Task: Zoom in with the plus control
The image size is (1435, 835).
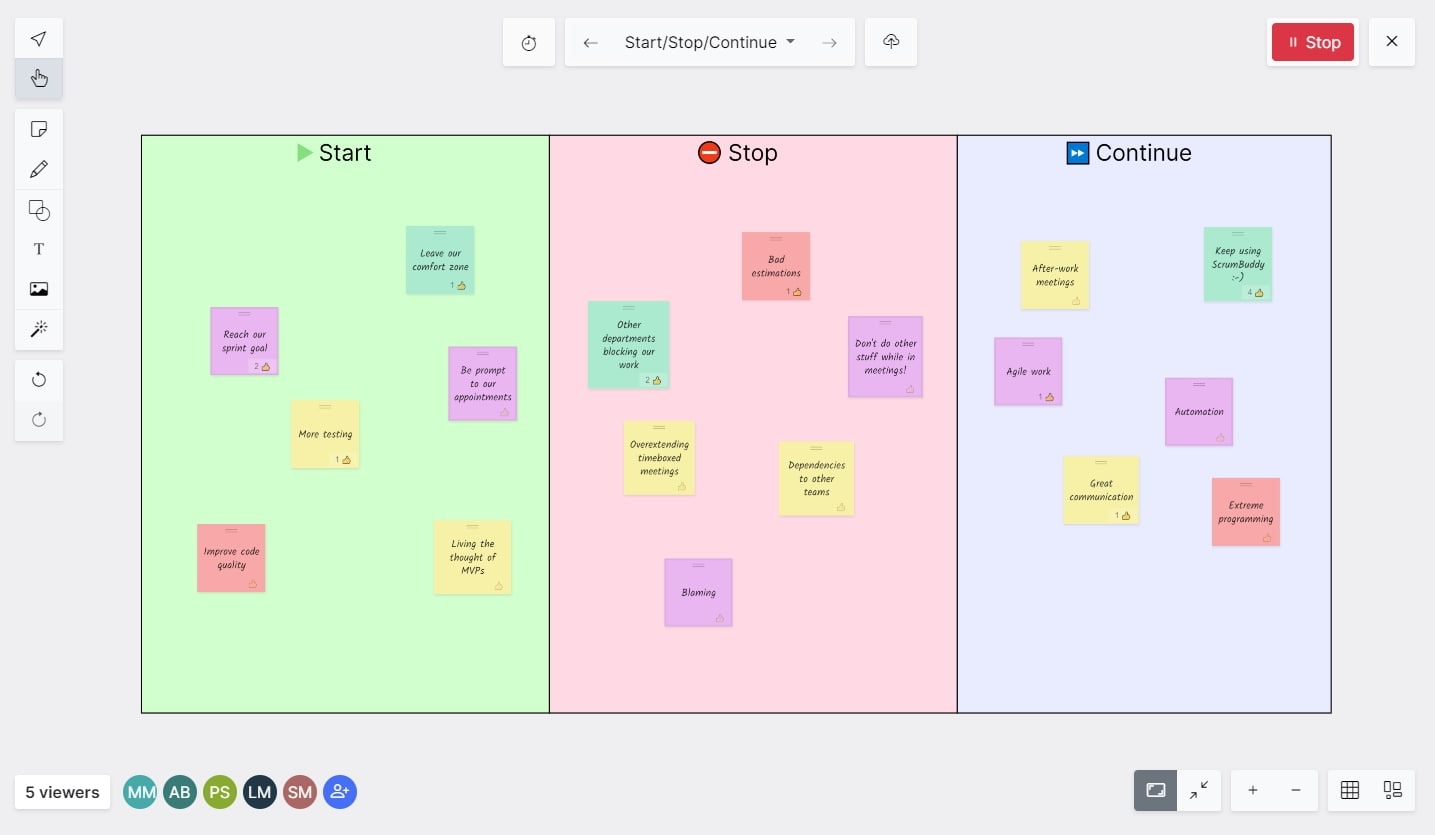Action: coord(1252,790)
